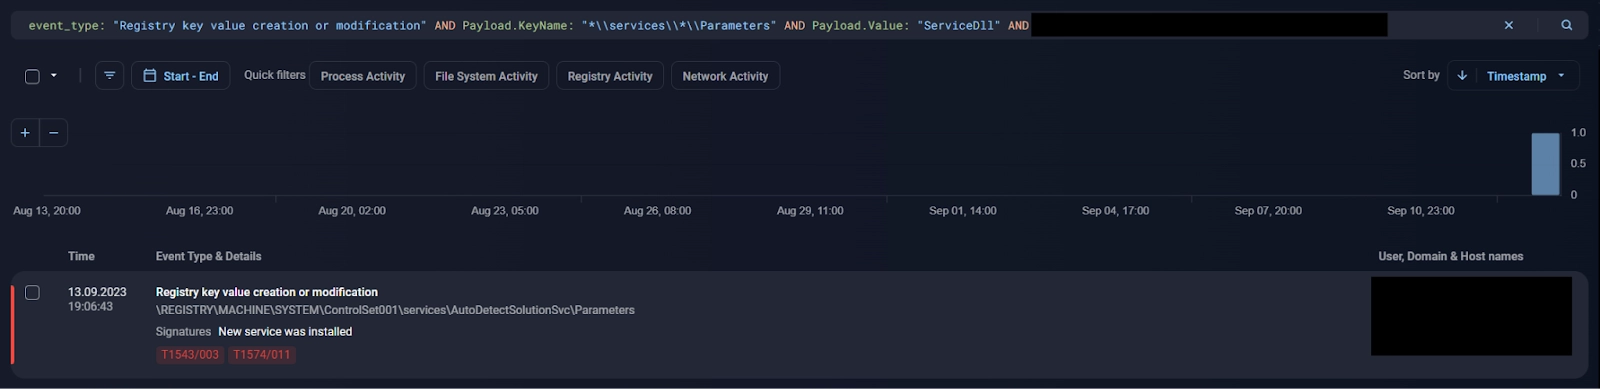The height and width of the screenshot is (389, 1600).
Task: Select the T1574/011 technique tag
Action: [262, 355]
